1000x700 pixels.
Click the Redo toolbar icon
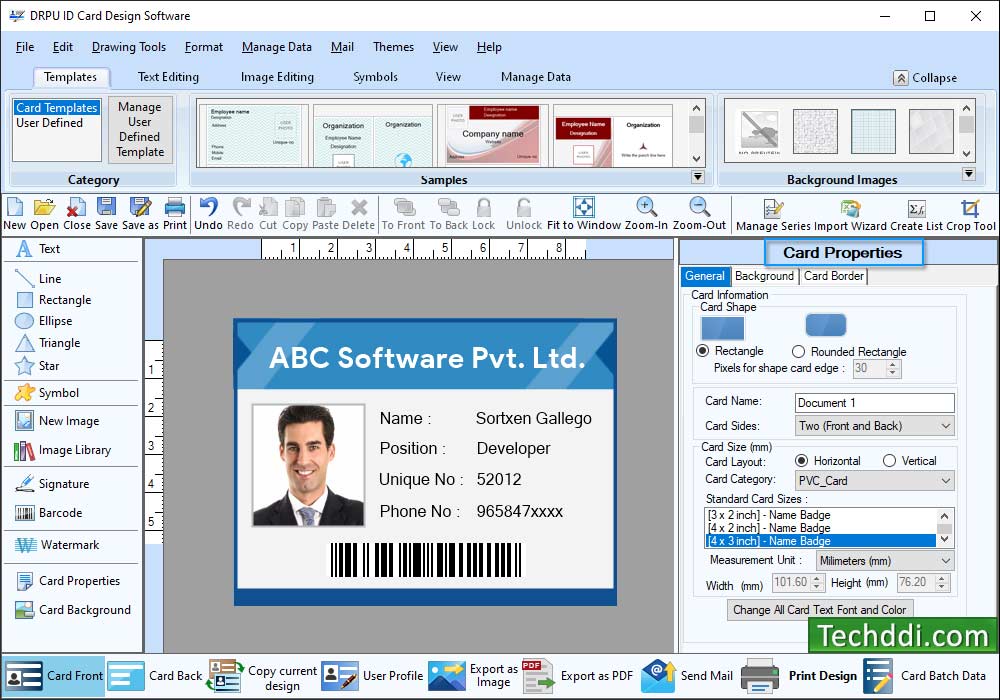(x=240, y=207)
